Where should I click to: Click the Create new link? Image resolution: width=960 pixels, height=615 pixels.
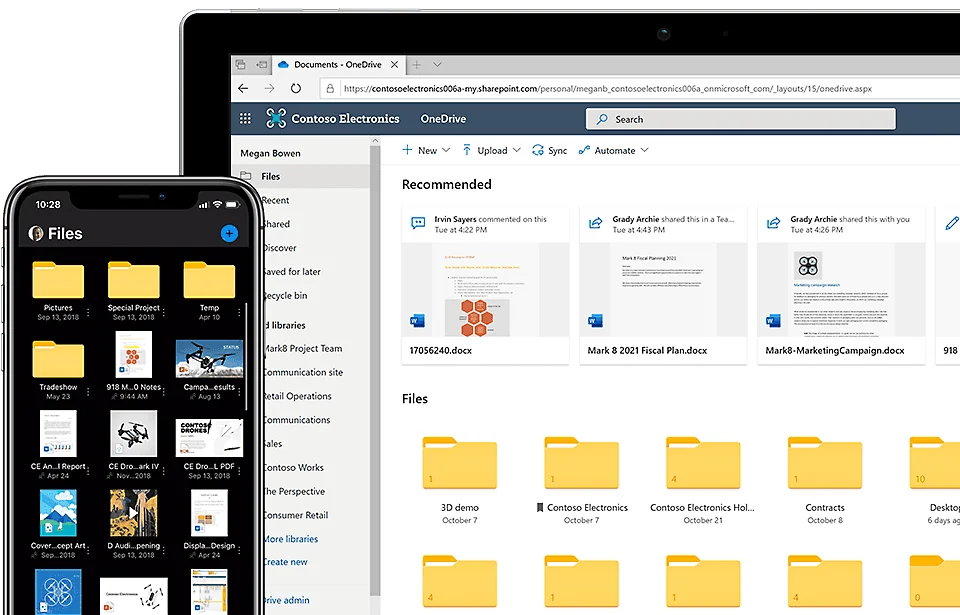point(286,562)
